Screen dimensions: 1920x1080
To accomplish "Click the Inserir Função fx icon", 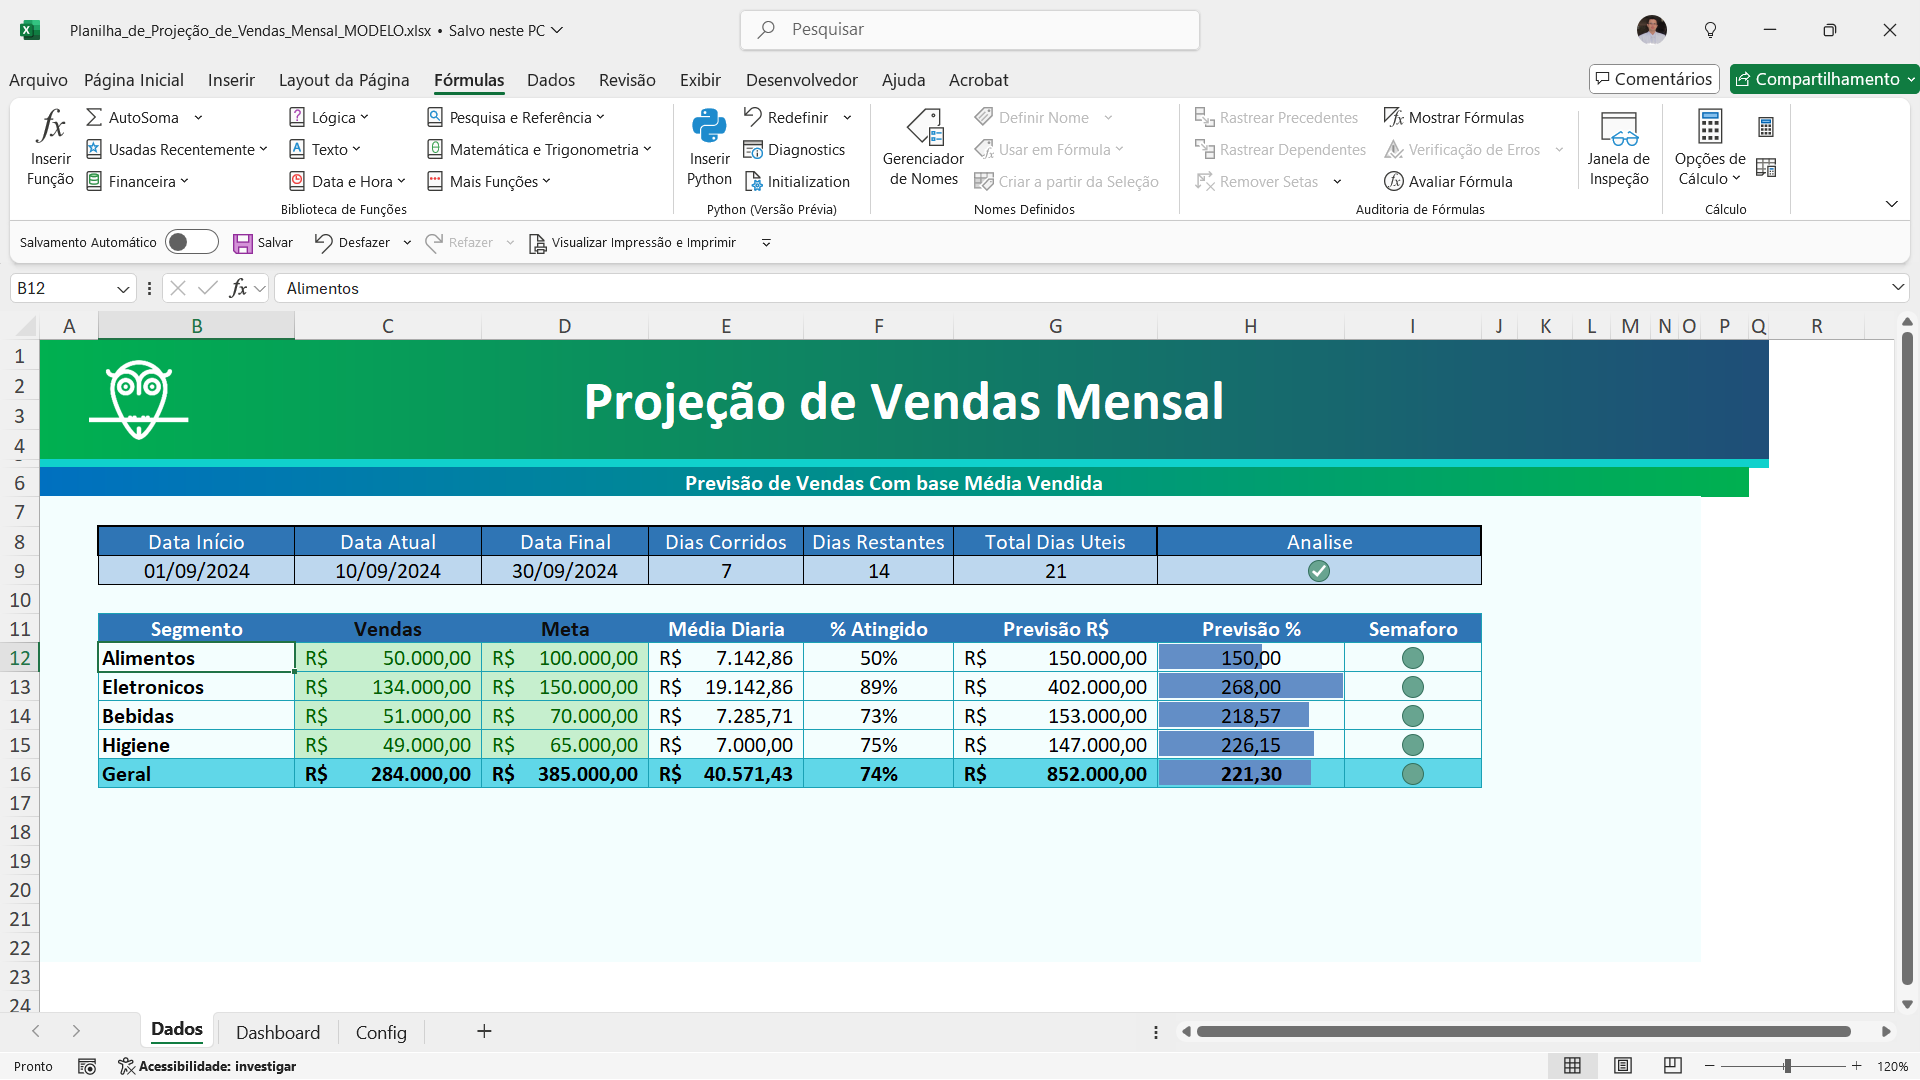I will (x=50, y=127).
